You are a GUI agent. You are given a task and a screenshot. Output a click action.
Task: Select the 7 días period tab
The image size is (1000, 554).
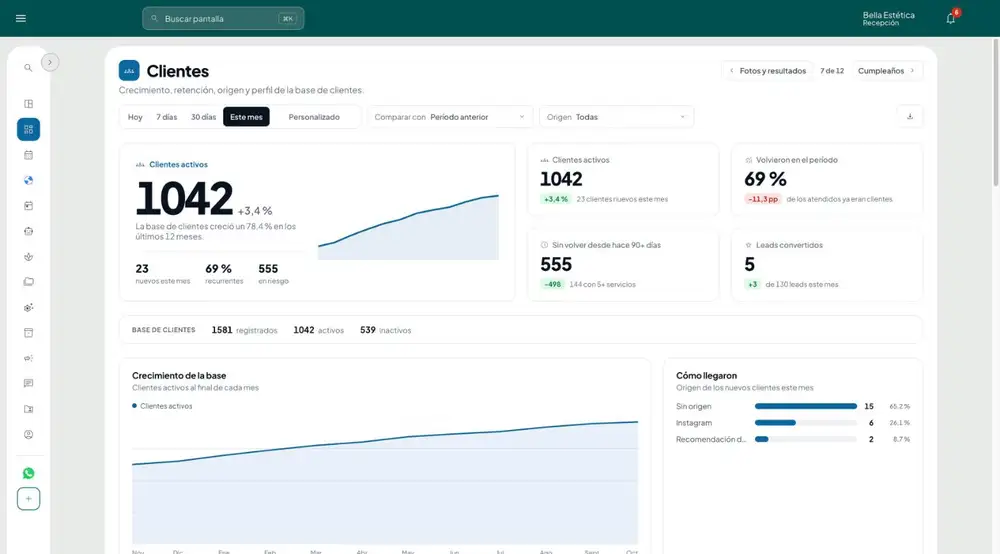tap(166, 117)
